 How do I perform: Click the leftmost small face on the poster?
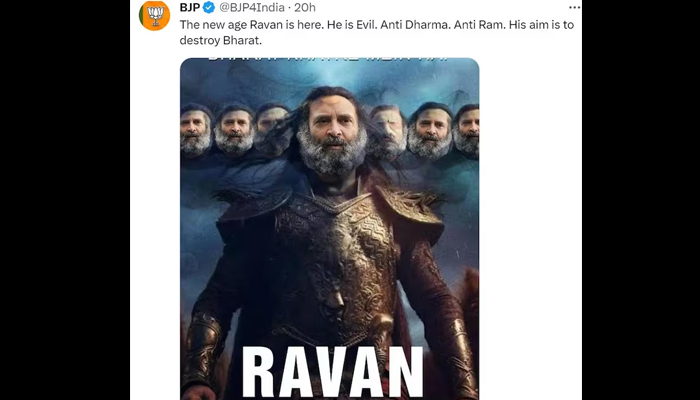click(195, 130)
